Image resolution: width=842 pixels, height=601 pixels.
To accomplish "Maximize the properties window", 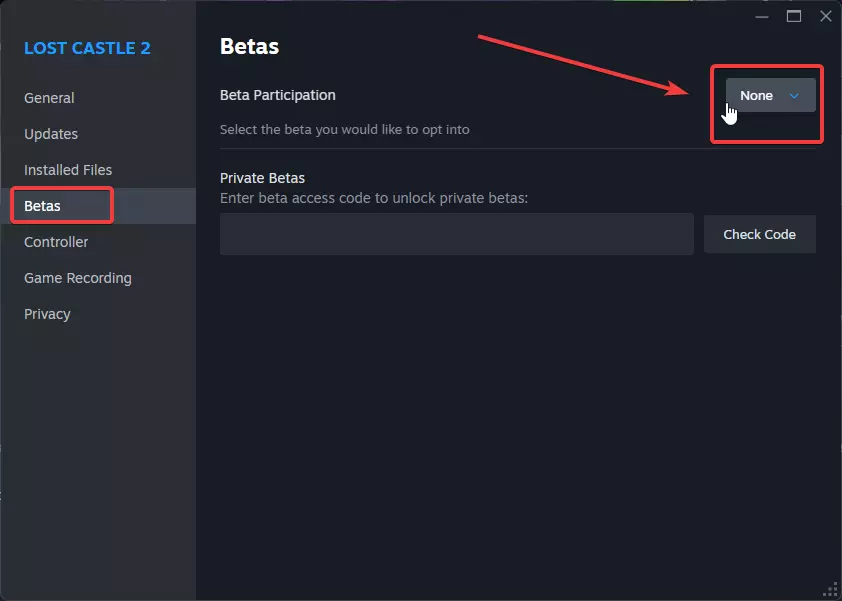I will coord(794,16).
